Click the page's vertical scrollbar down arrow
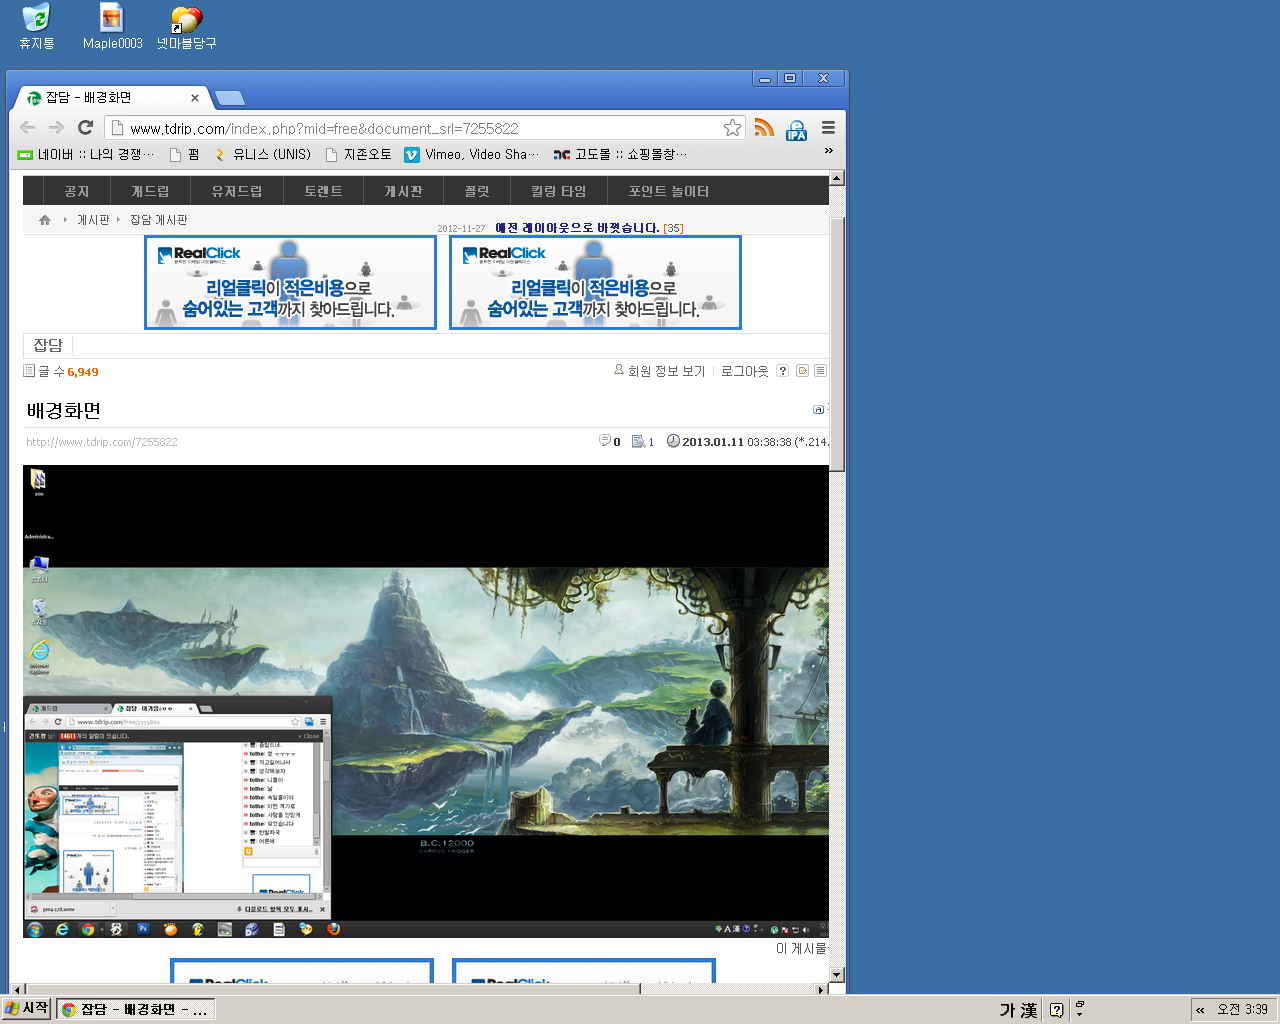The image size is (1280, 1024). [837, 974]
